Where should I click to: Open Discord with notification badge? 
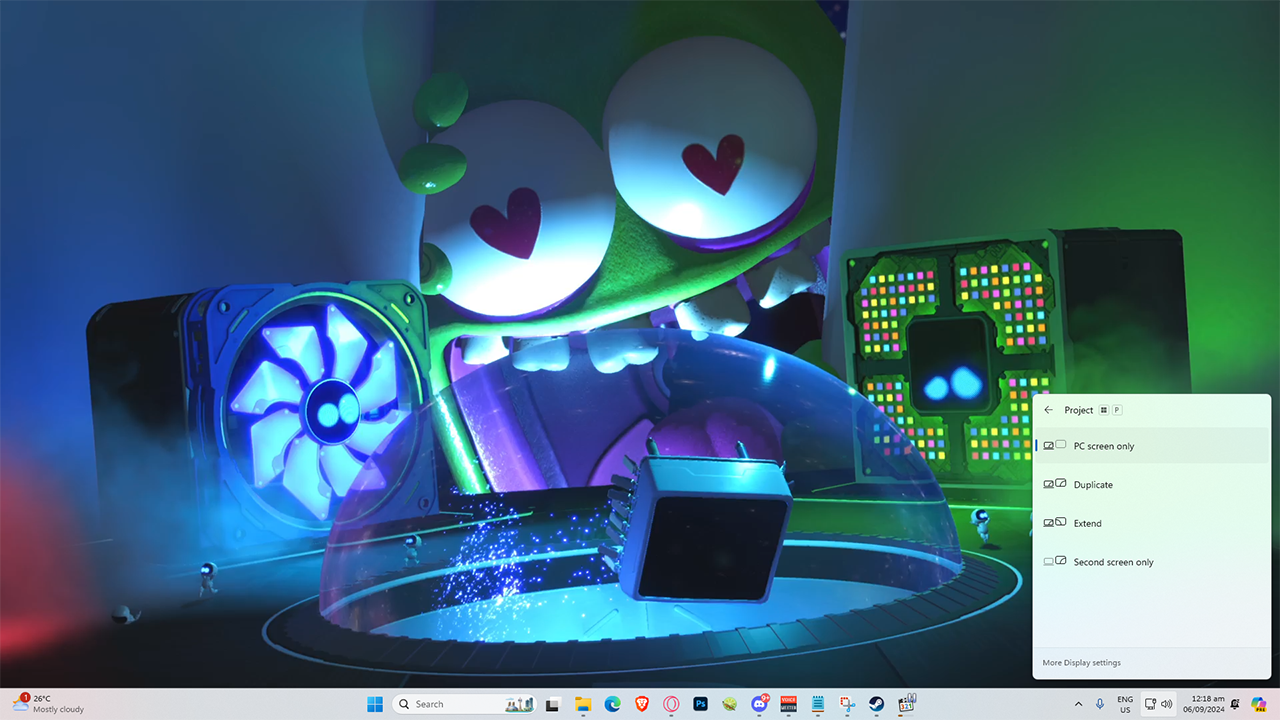(x=759, y=704)
